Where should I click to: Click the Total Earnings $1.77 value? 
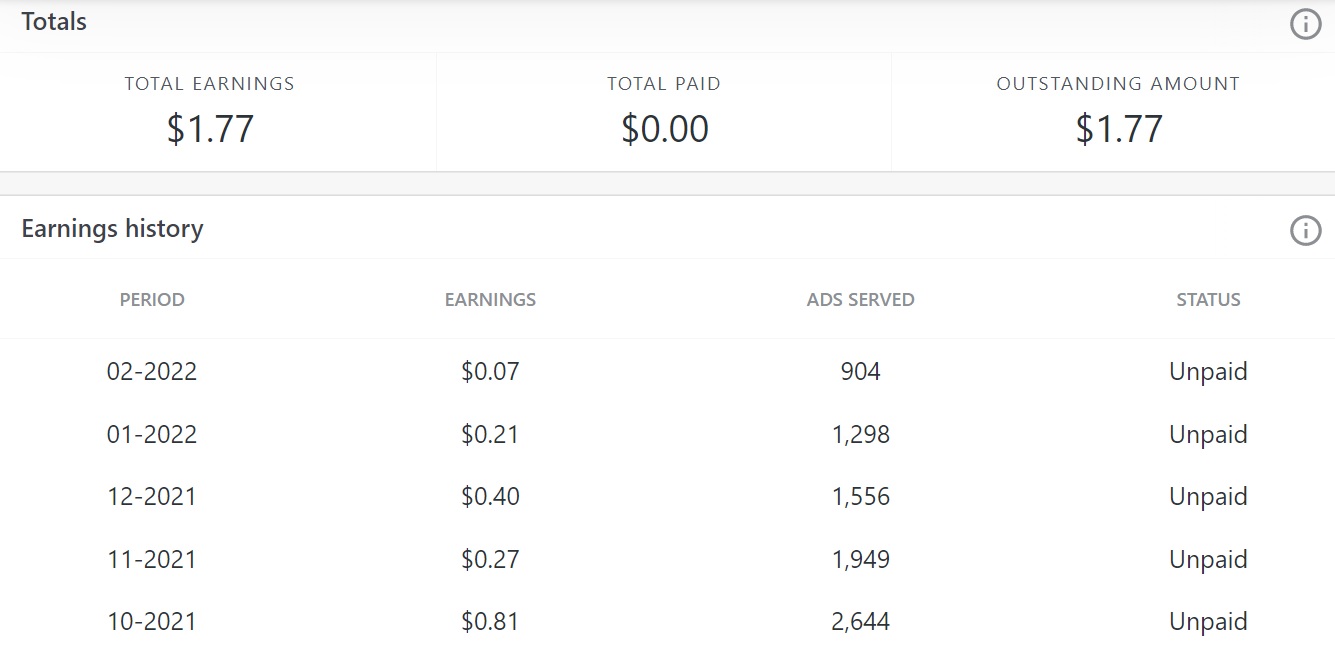(210, 129)
